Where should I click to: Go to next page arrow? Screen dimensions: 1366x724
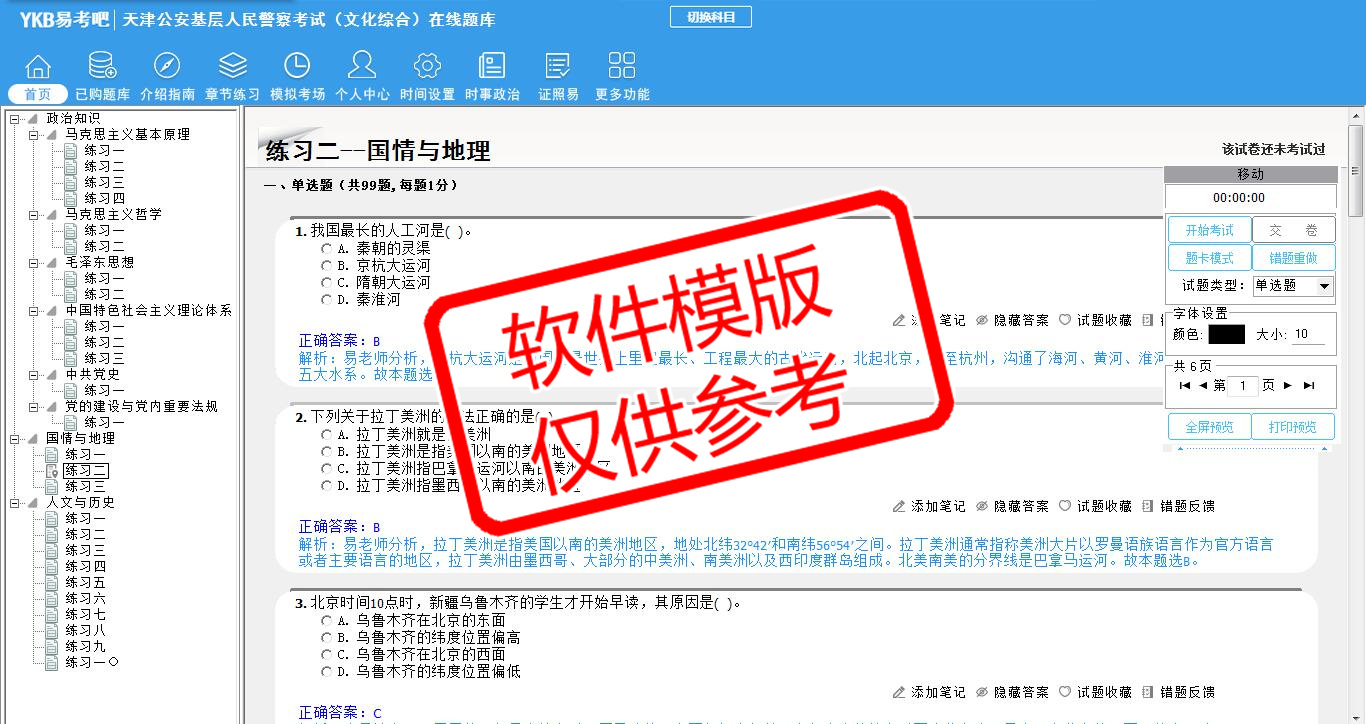(x=1288, y=386)
